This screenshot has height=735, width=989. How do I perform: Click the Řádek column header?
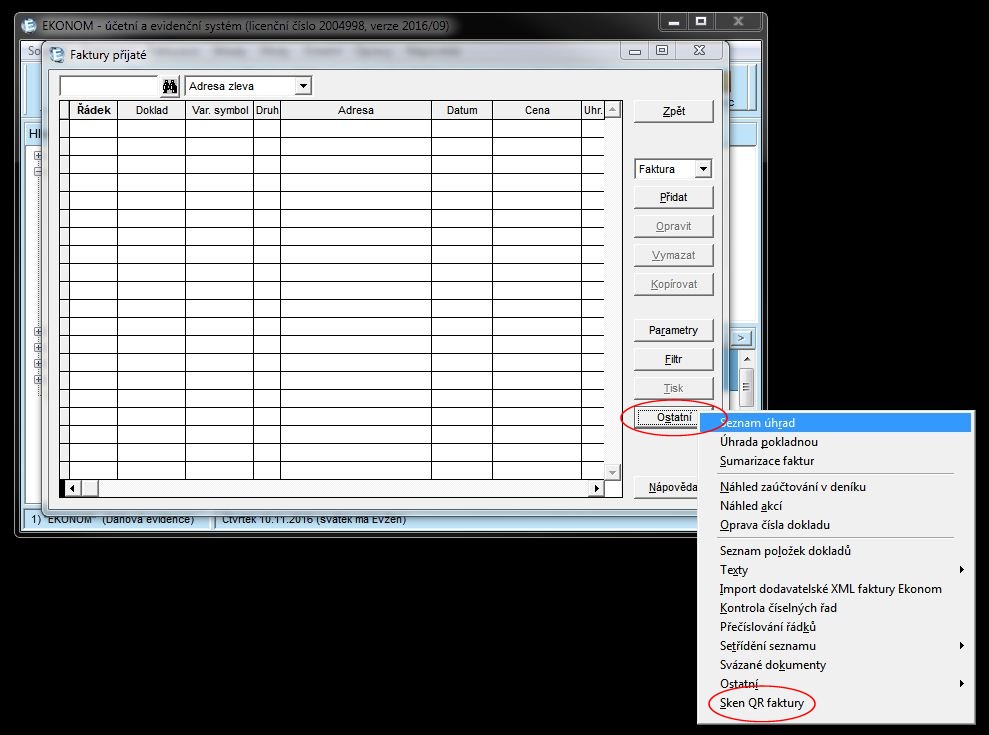(x=93, y=110)
